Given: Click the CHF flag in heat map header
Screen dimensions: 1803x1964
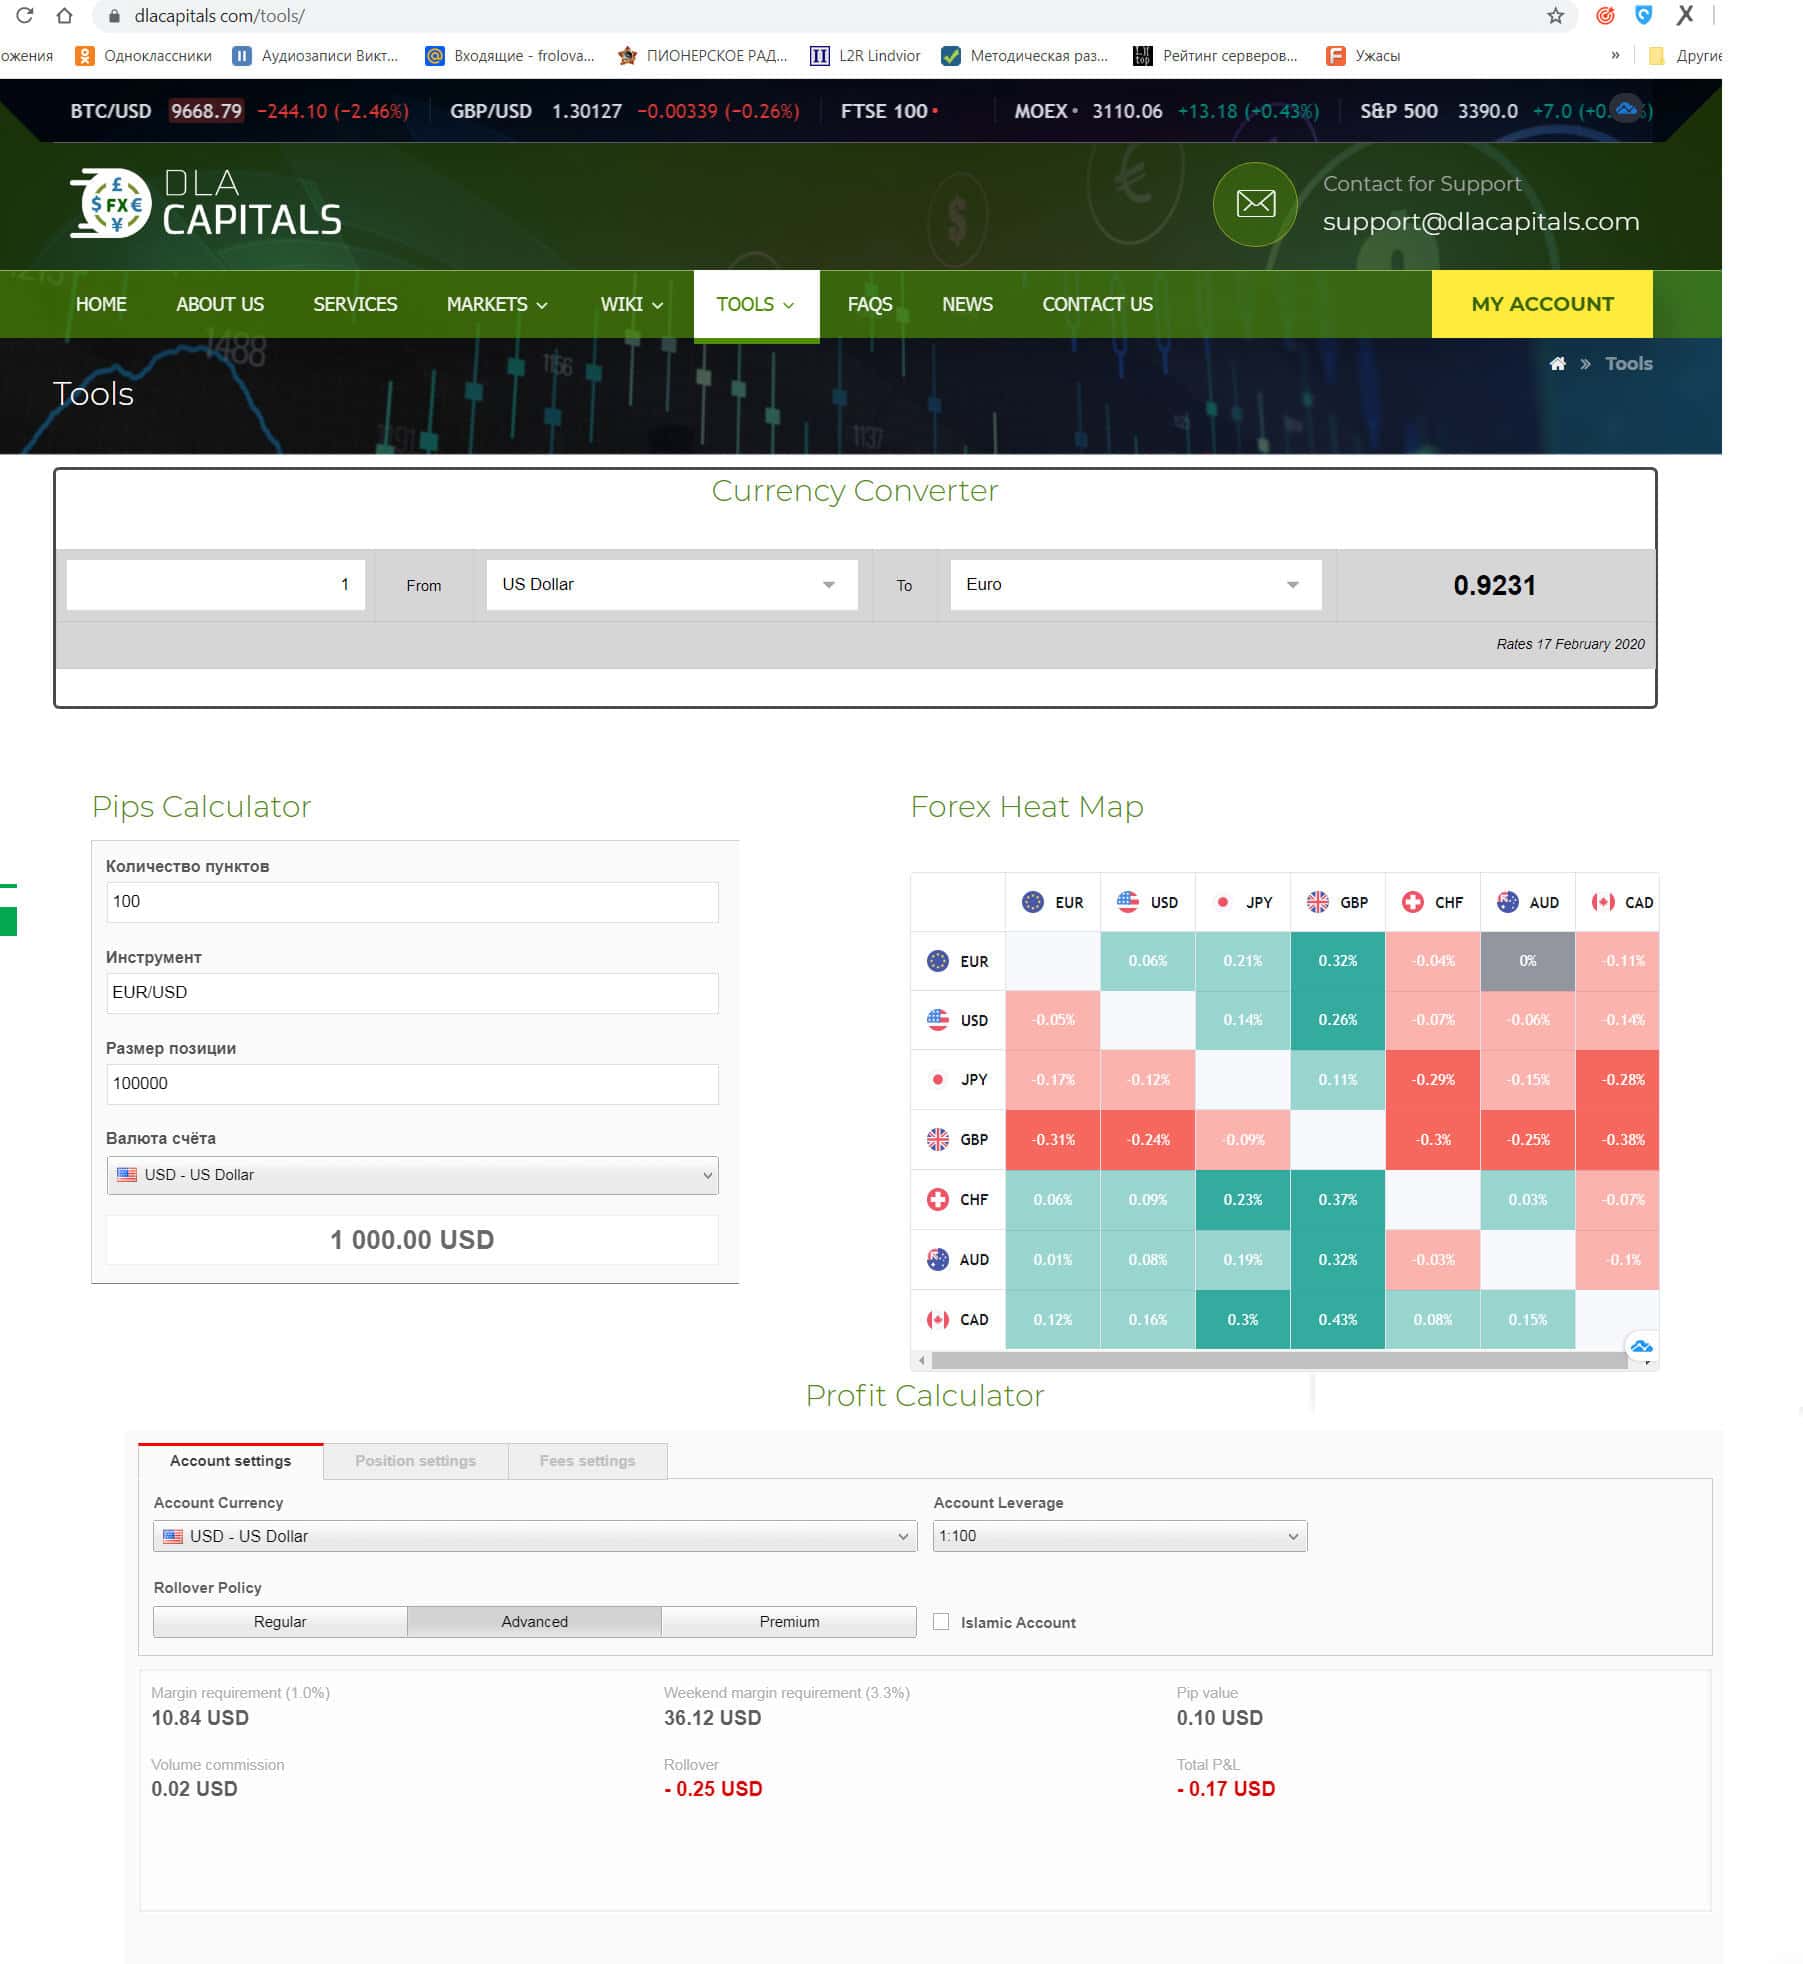Looking at the screenshot, I should coord(1413,902).
